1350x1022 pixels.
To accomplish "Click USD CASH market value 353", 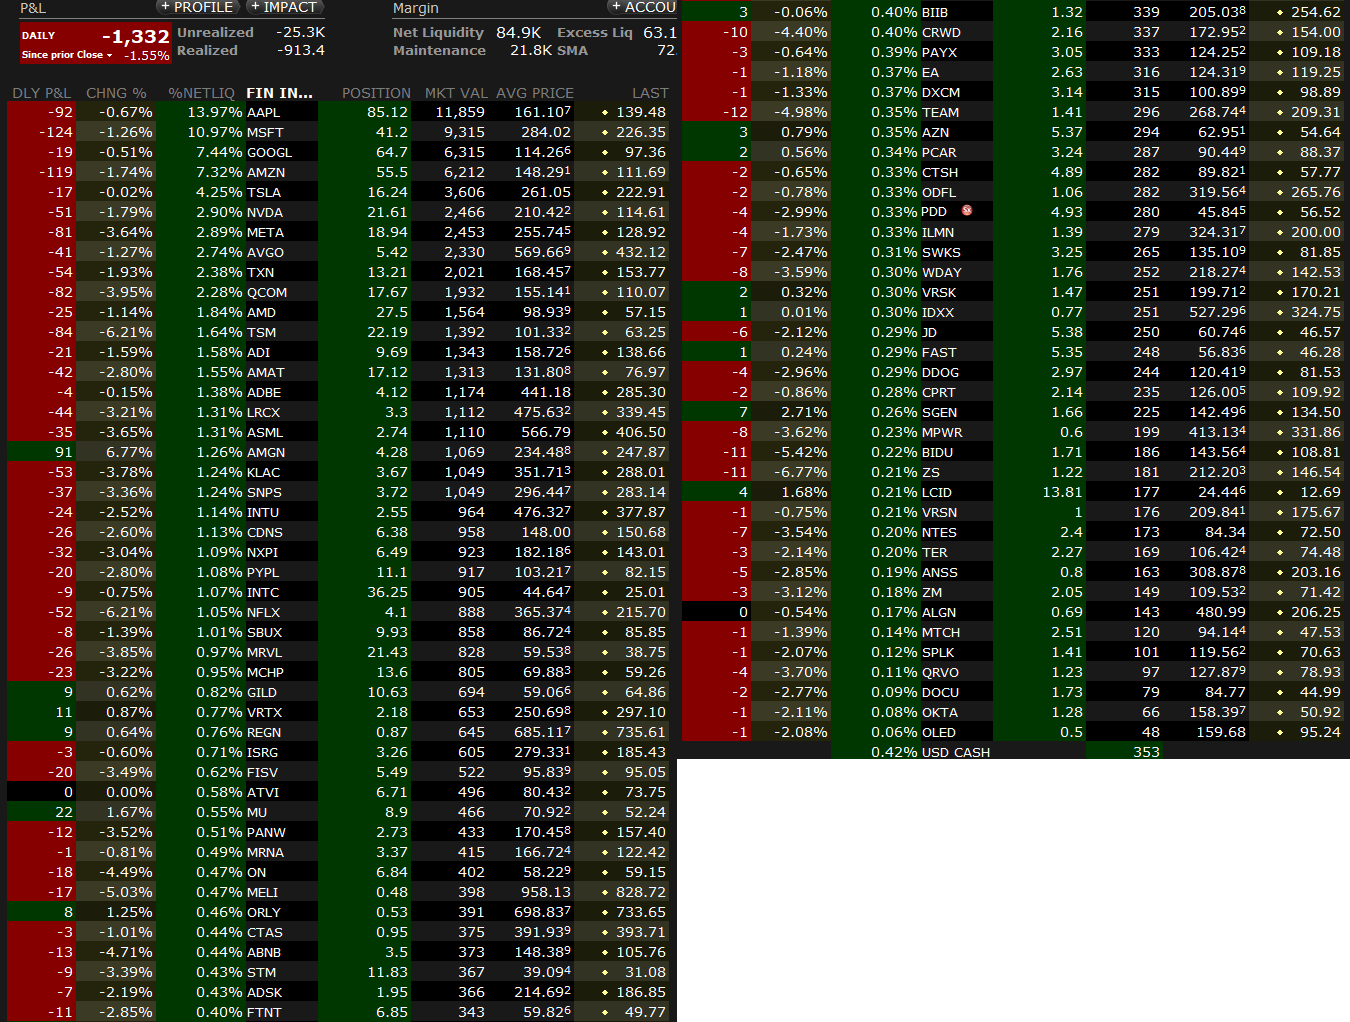I will [x=1147, y=752].
